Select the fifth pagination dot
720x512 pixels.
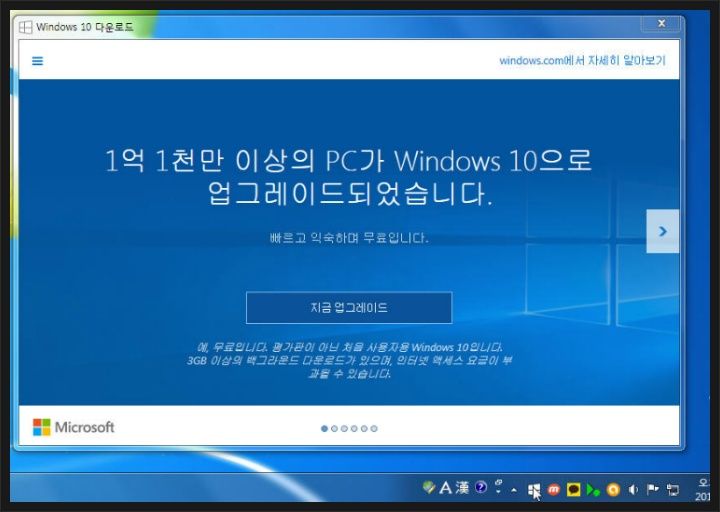coord(364,428)
